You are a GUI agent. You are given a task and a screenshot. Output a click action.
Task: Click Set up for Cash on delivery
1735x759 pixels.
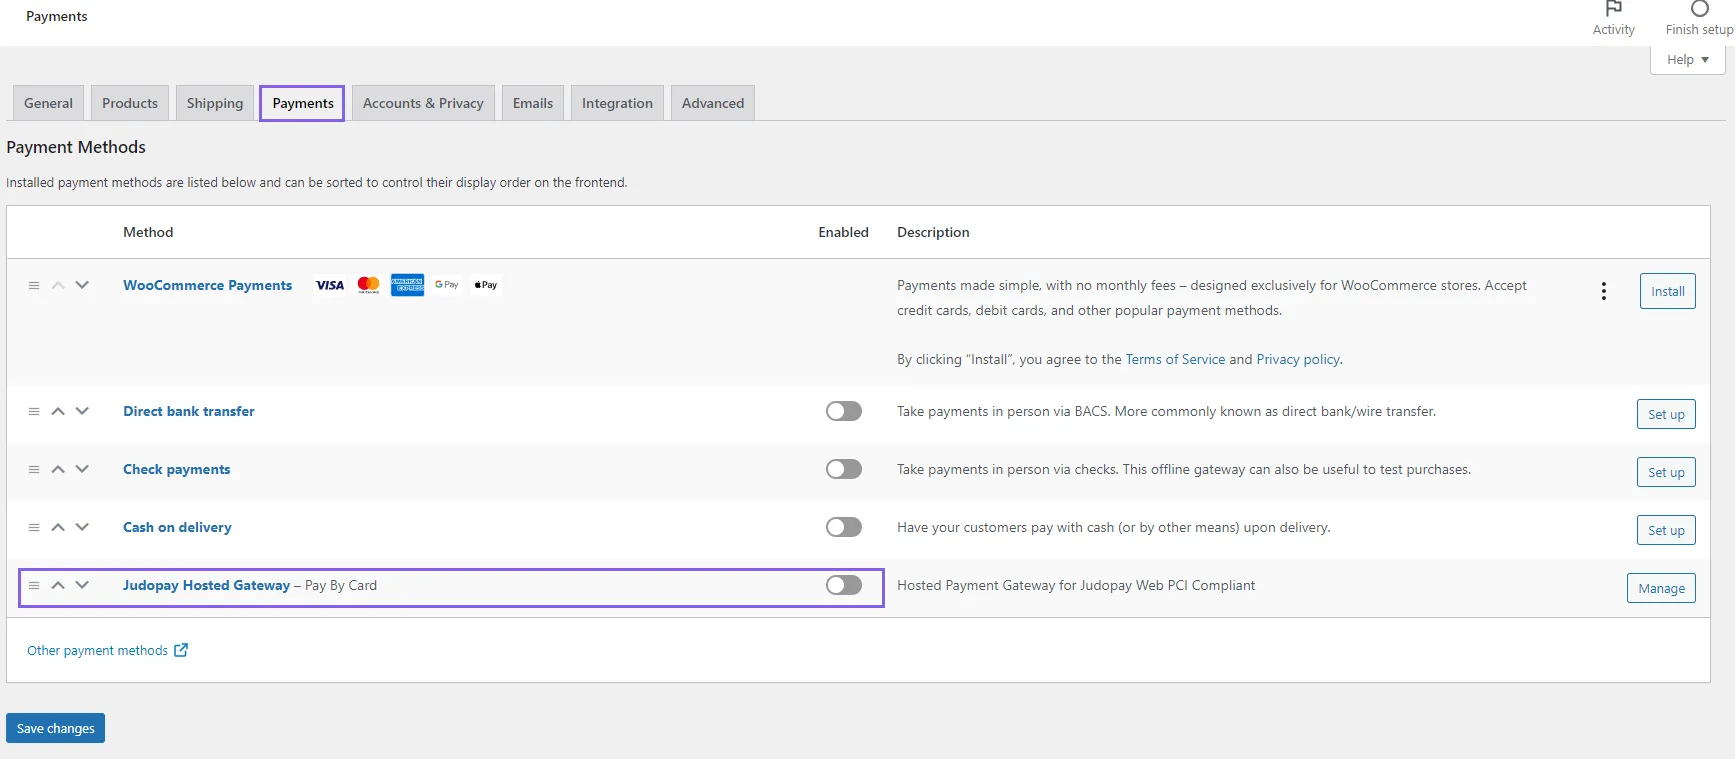(x=1666, y=530)
